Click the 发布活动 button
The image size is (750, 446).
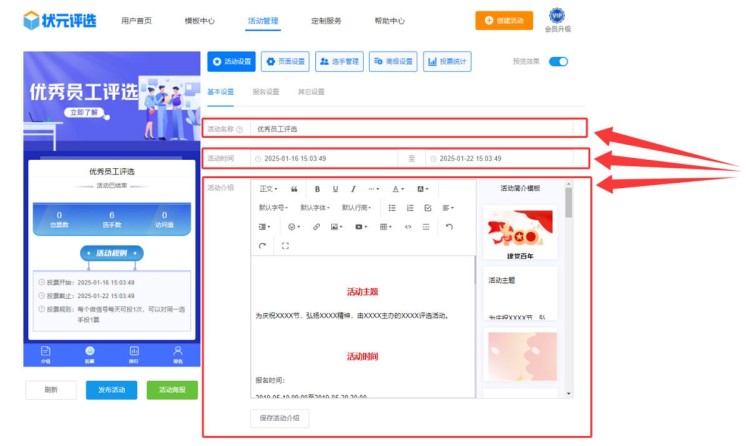(x=112, y=390)
